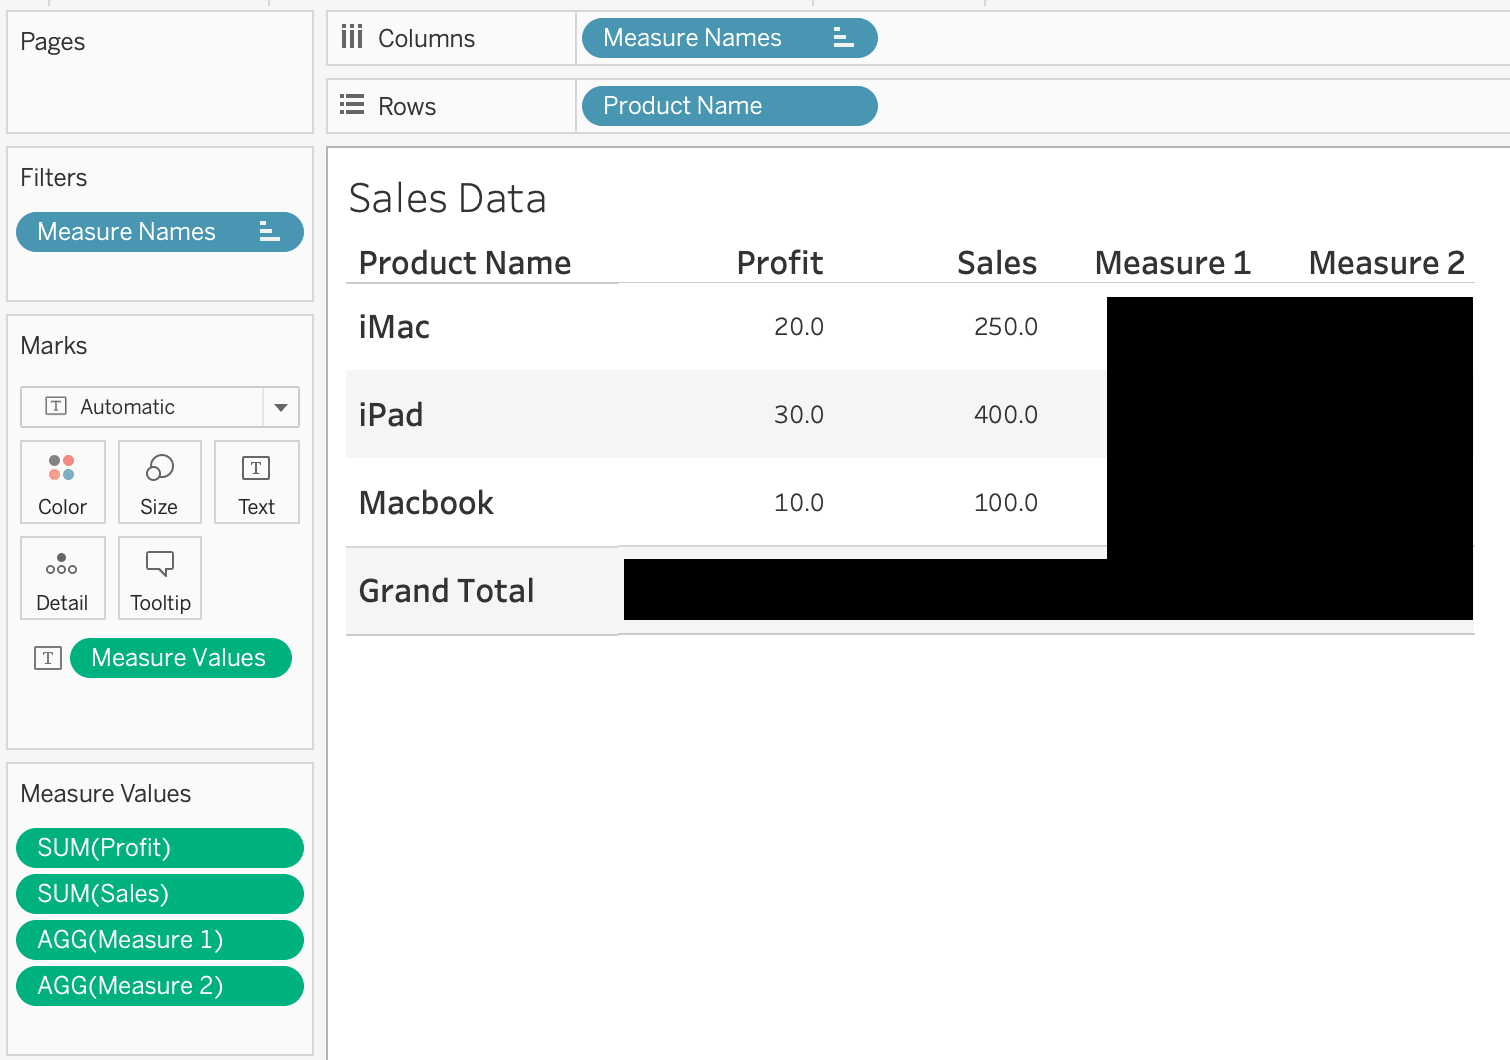Click the Product Name column header

coord(465,263)
